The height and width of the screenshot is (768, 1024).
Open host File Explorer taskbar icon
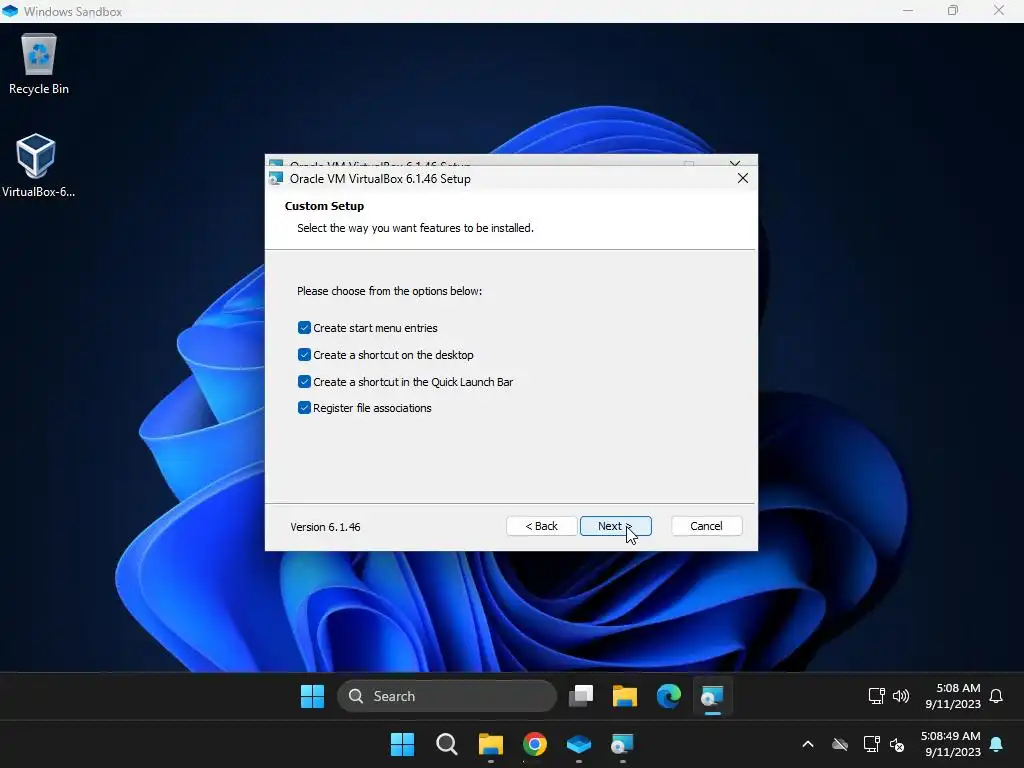pos(490,744)
